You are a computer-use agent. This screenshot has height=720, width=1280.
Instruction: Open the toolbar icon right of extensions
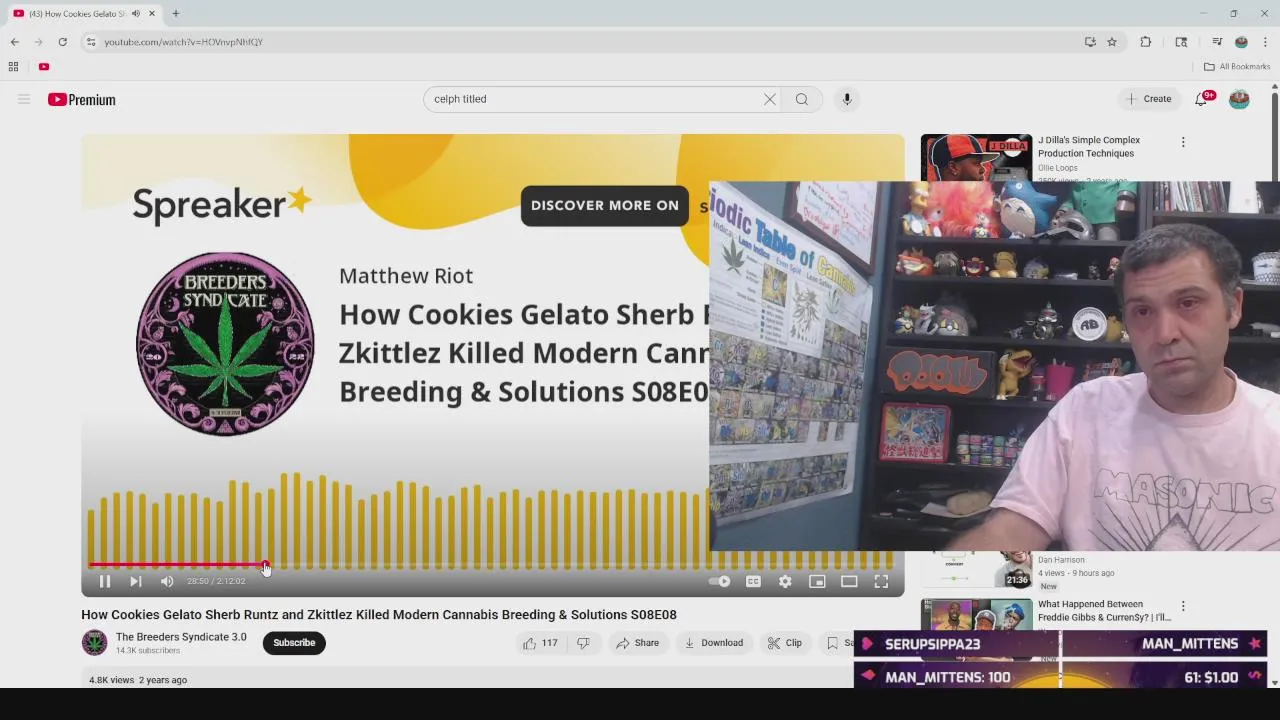click(x=1181, y=42)
